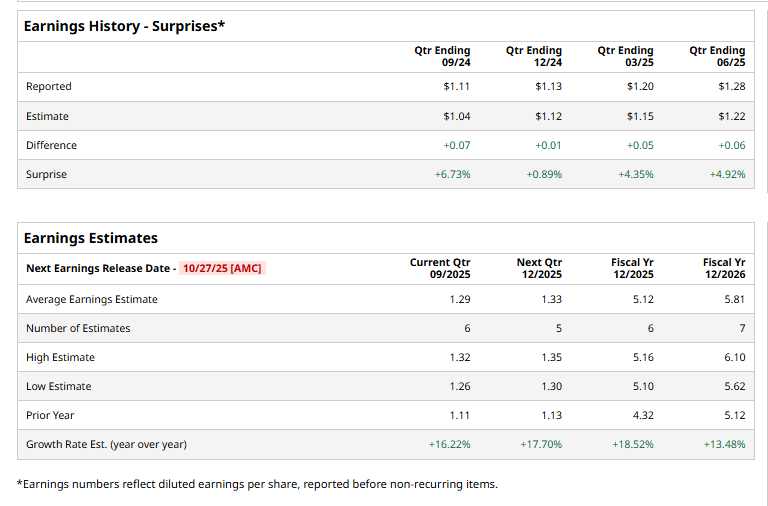Image resolution: width=768 pixels, height=506 pixels.
Task: Click the Fiscal Yr 12/2025 column header
Action: pos(632,268)
